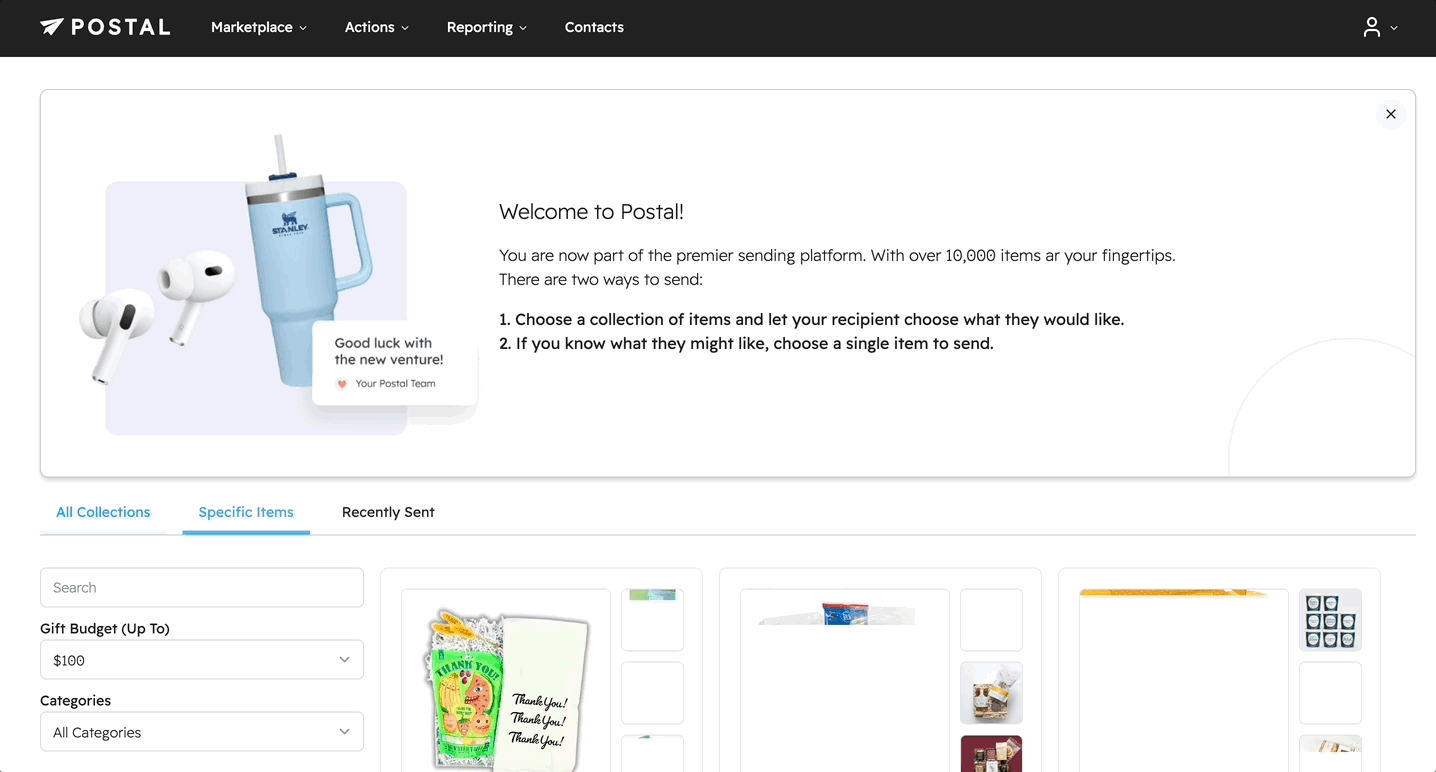Expand the Marketplace menu
Screen dimensions: 1436x772
(258, 27)
